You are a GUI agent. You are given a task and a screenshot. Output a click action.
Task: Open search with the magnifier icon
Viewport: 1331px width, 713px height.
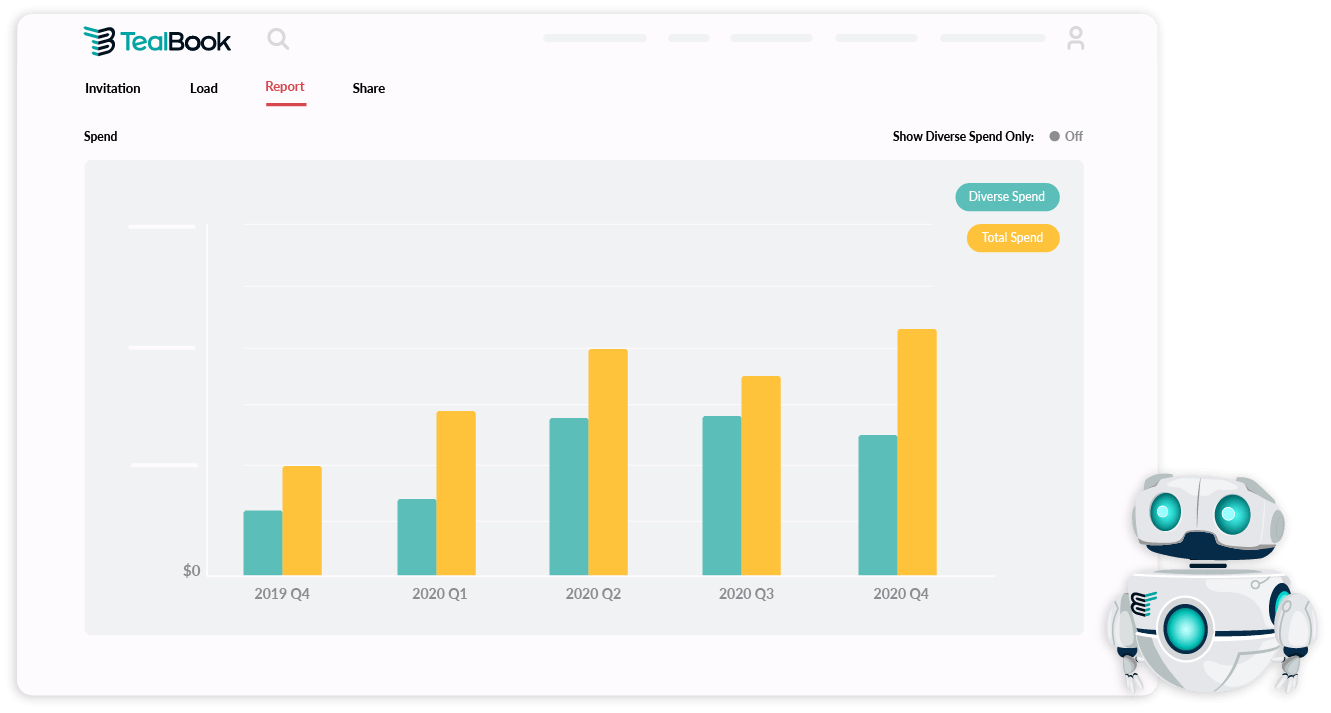click(x=278, y=39)
